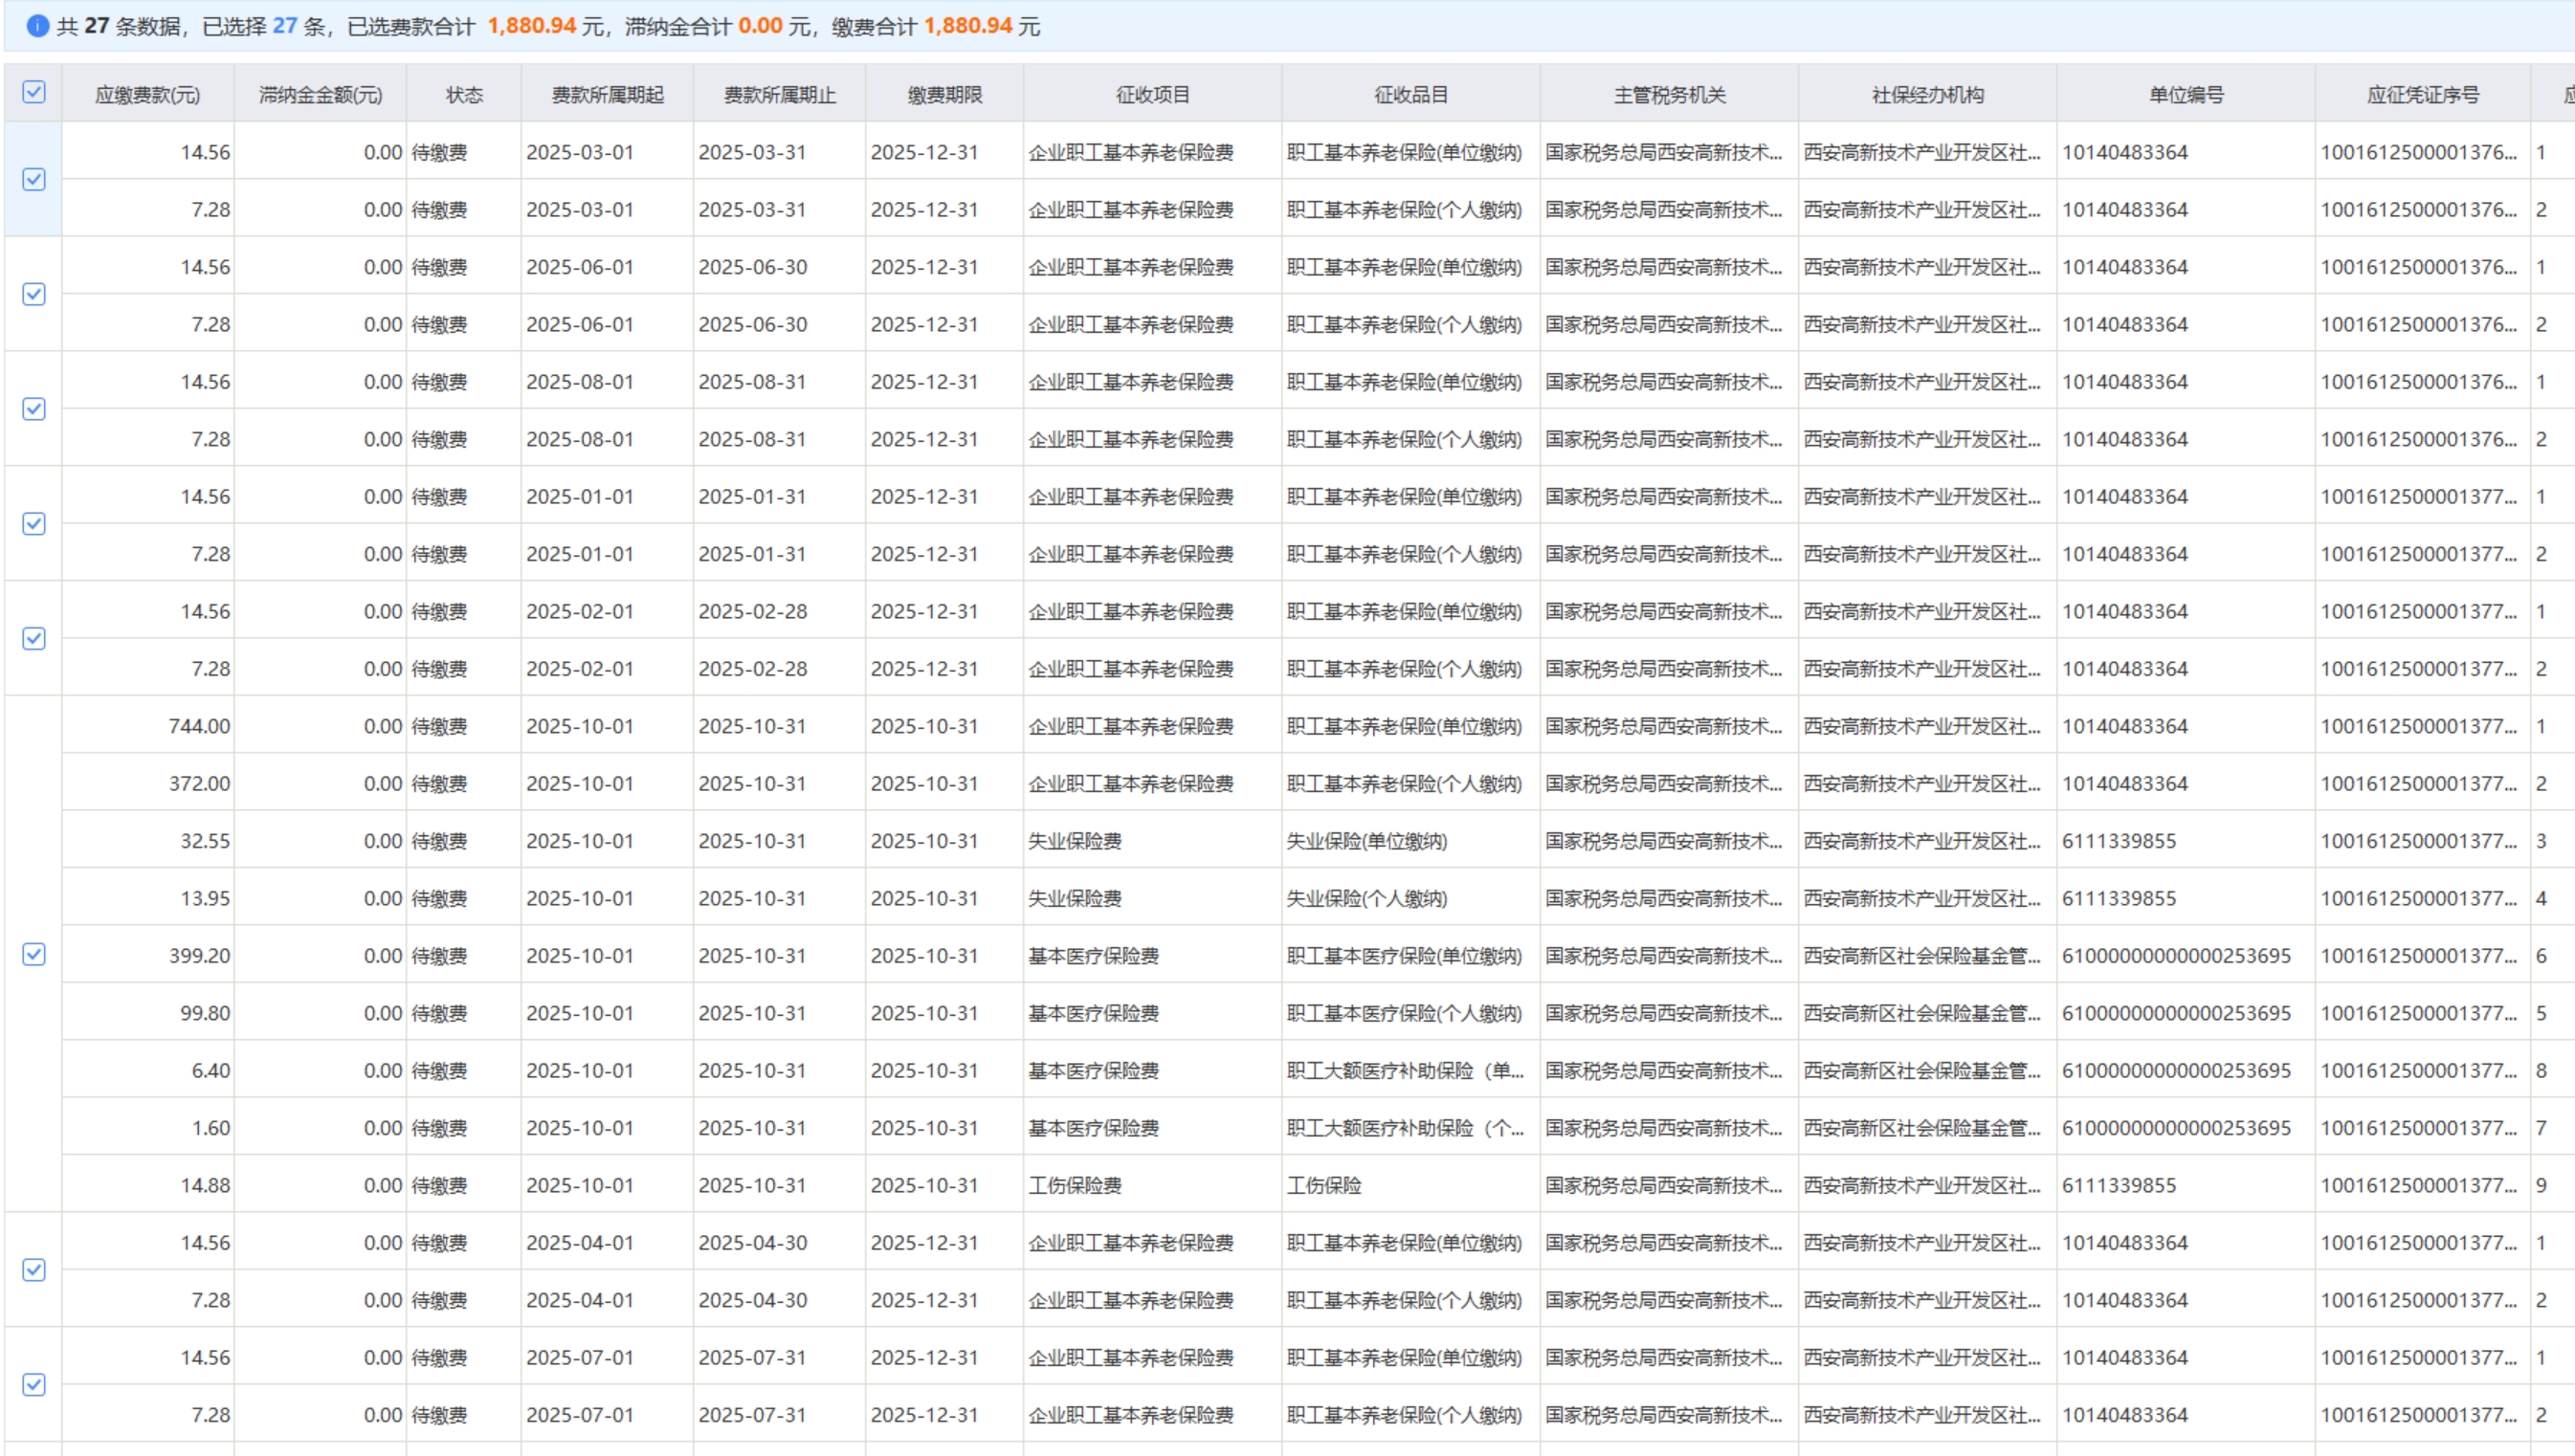Click the 主管税务机关 column header
Viewport: 2575px width, 1456px height.
[x=1669, y=95]
